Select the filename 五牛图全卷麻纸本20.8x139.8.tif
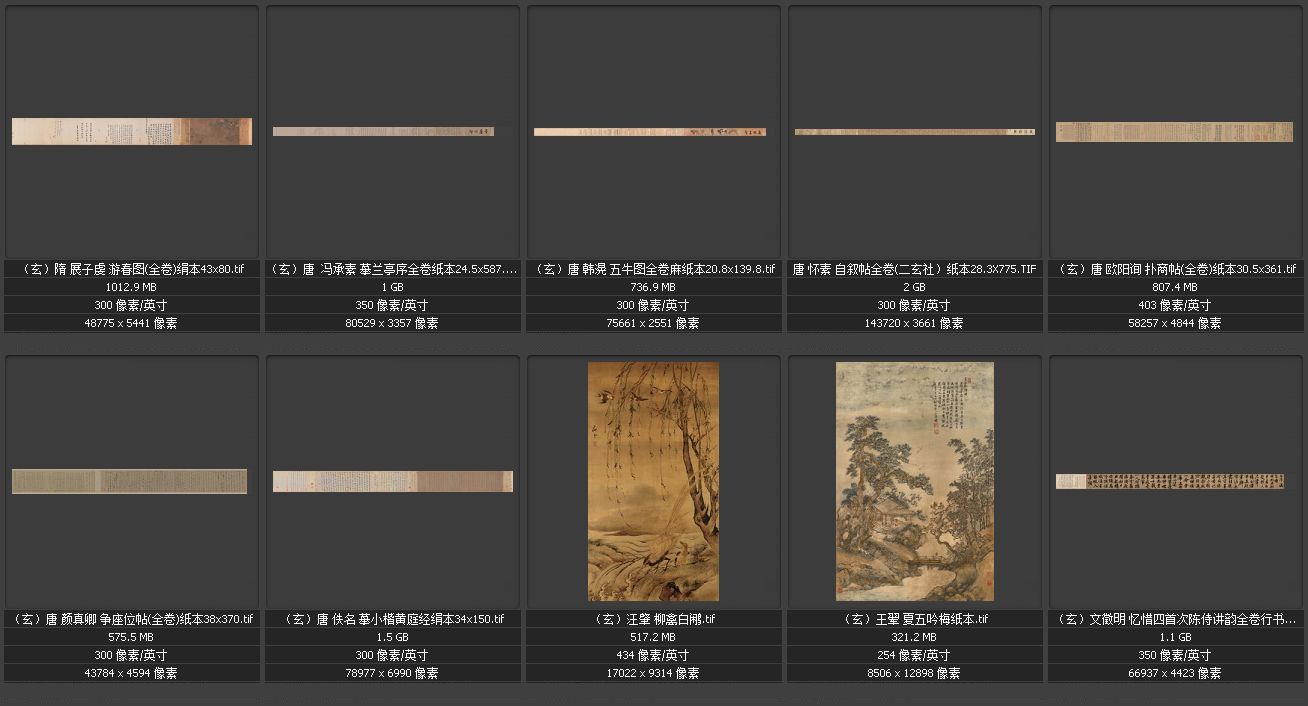The image size is (1308, 706). [x=654, y=269]
